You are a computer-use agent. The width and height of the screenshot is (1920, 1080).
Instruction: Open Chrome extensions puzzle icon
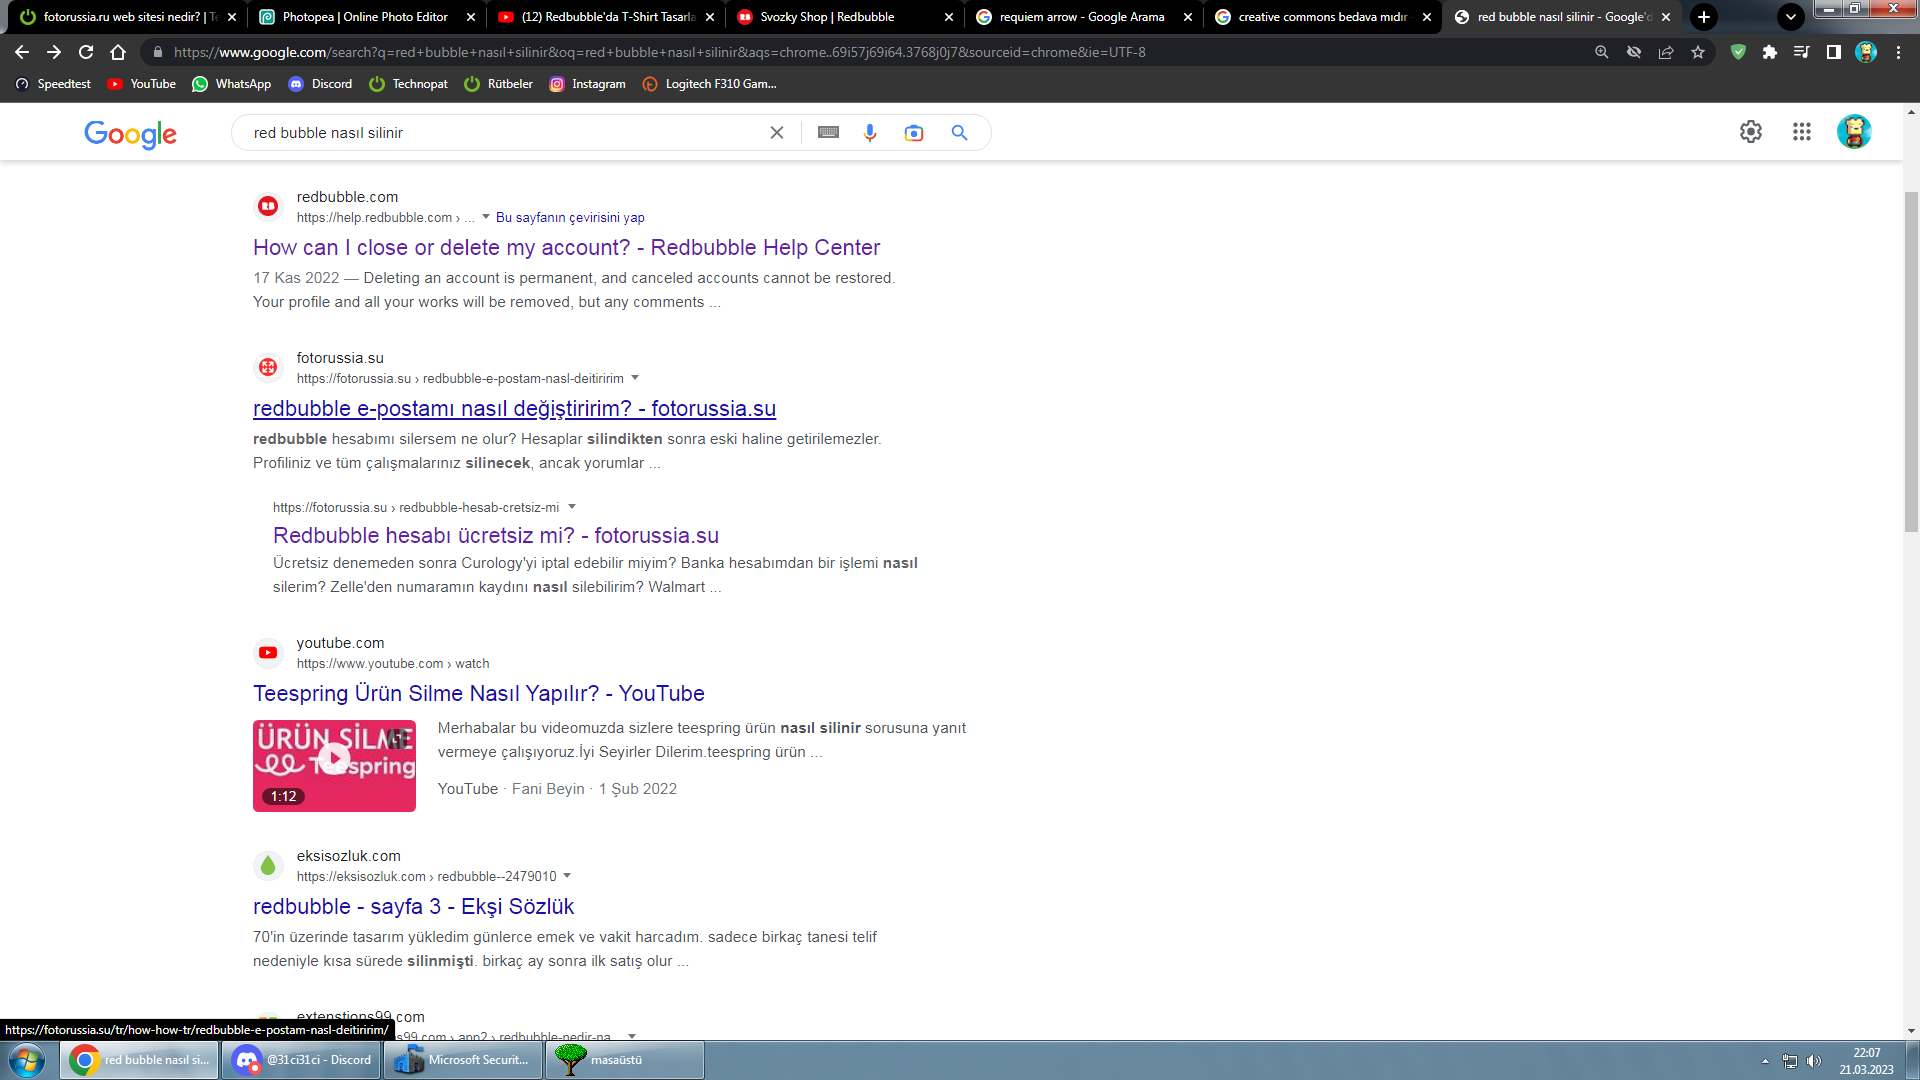pyautogui.click(x=1770, y=52)
